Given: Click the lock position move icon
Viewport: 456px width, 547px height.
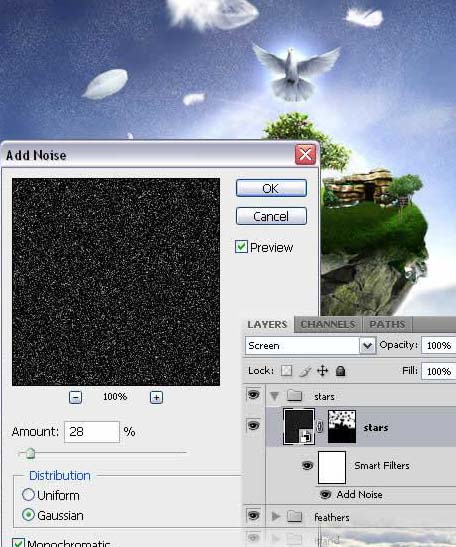Looking at the screenshot, I should point(322,370).
